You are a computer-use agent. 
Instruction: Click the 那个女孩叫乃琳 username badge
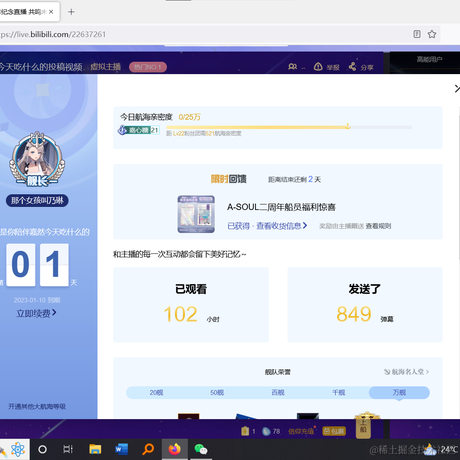pyautogui.click(x=37, y=200)
